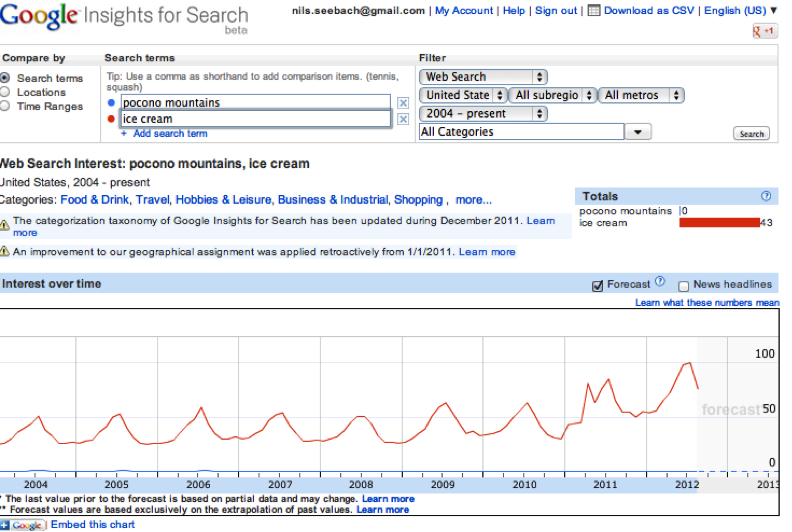This screenshot has height=532, width=792.
Task: Open the English (US) language menu
Action: (x=740, y=11)
